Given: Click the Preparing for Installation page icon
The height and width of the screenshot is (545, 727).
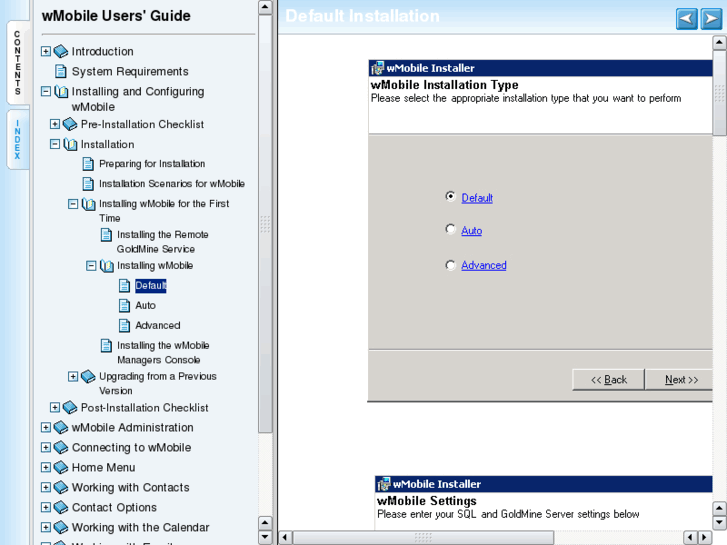Looking at the screenshot, I should click(x=88, y=163).
